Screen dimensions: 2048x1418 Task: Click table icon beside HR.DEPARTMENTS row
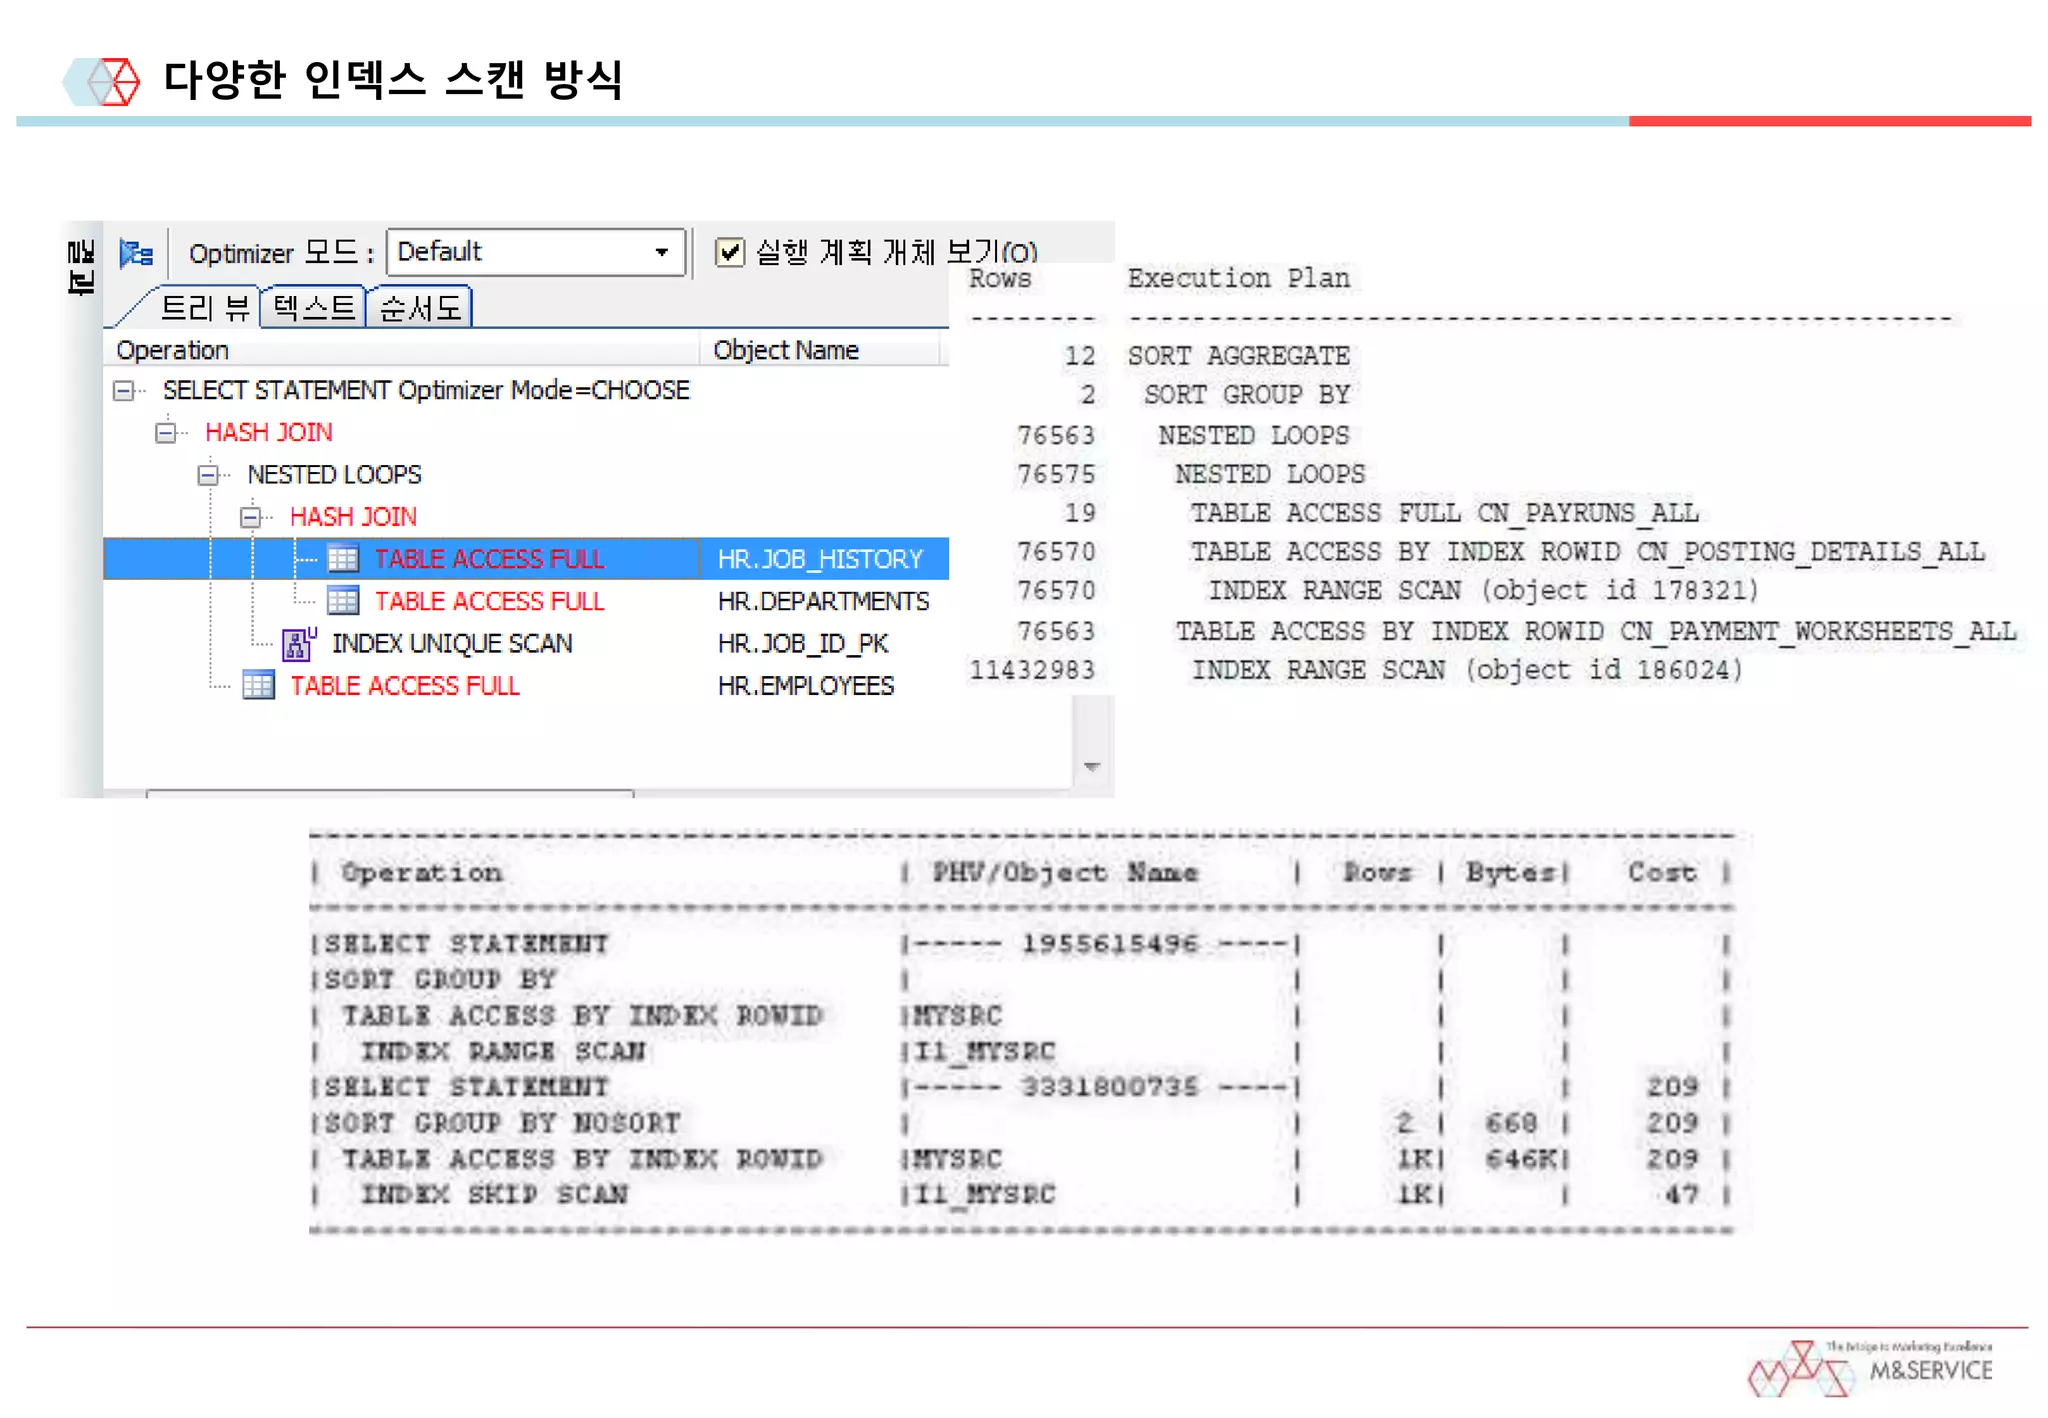pyautogui.click(x=343, y=601)
